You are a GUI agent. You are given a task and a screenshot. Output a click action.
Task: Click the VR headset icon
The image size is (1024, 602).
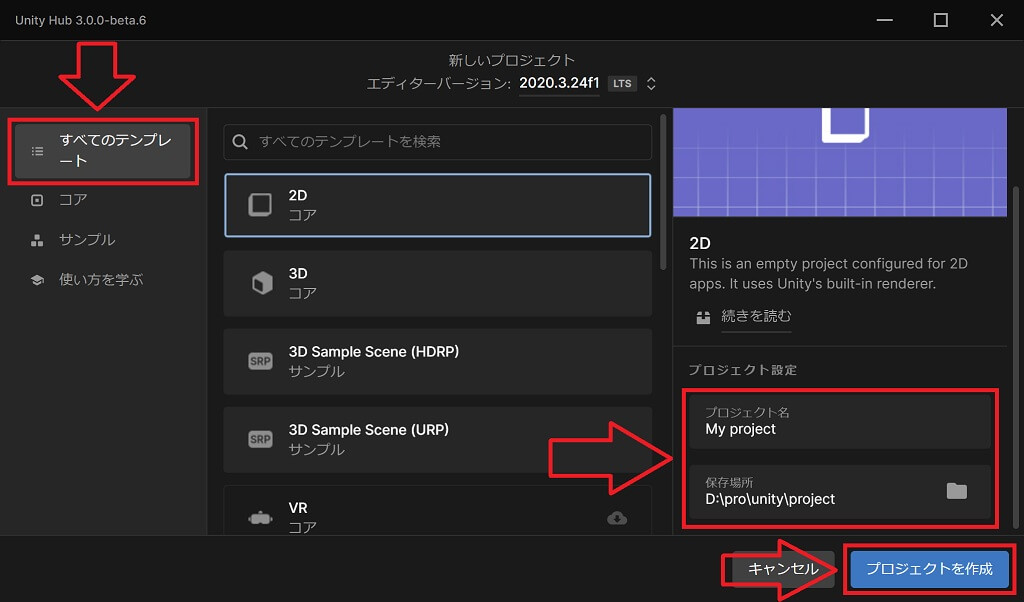pyautogui.click(x=260, y=519)
